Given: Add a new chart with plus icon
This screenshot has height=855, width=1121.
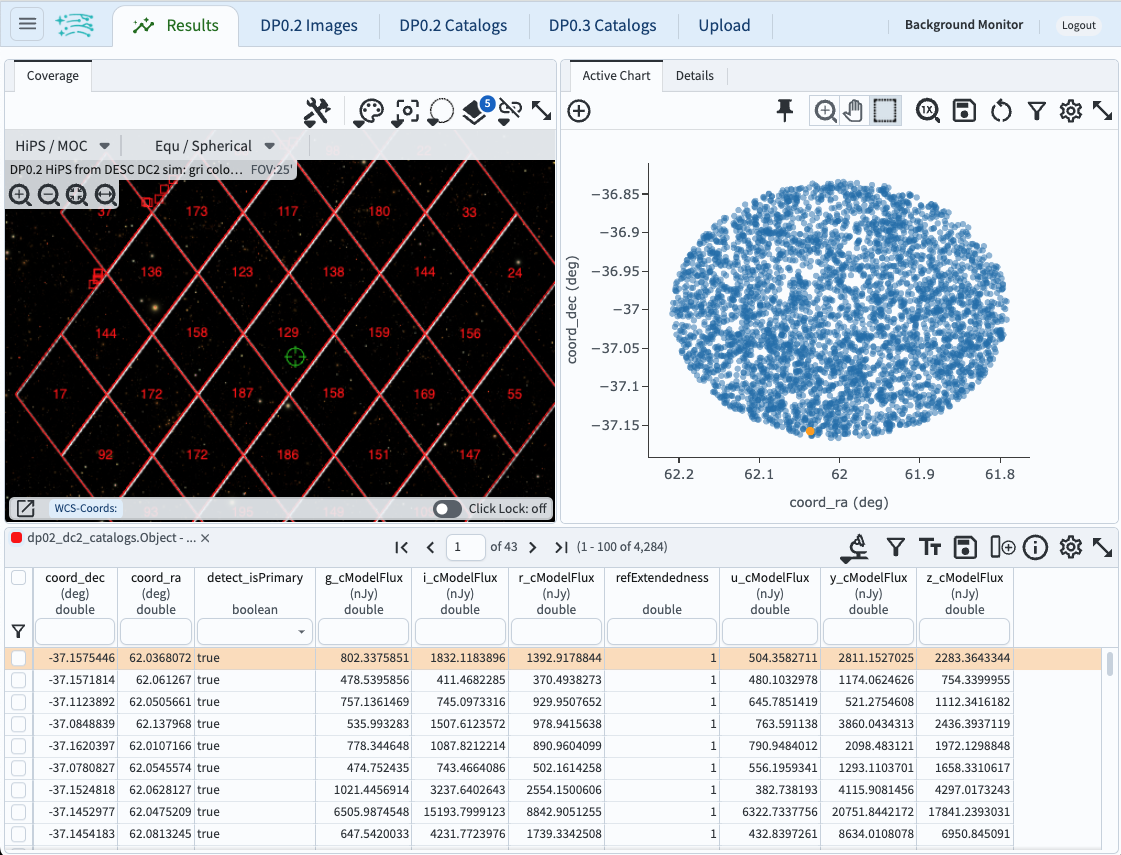Looking at the screenshot, I should (x=579, y=111).
